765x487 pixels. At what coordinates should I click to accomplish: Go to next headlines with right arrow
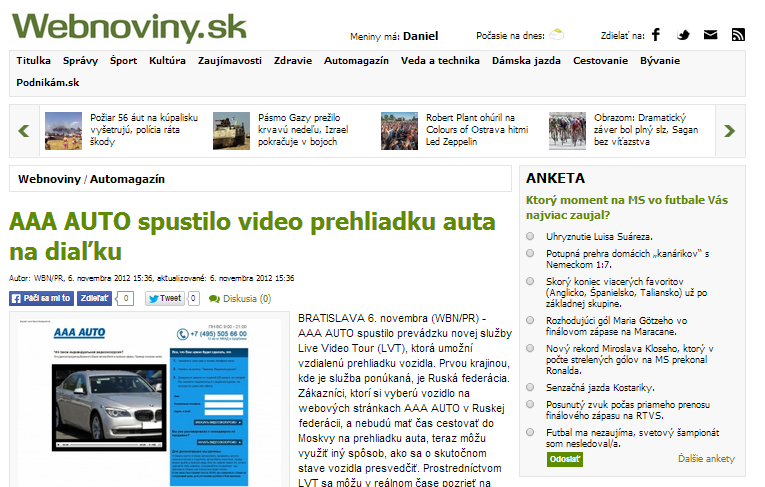[x=729, y=131]
